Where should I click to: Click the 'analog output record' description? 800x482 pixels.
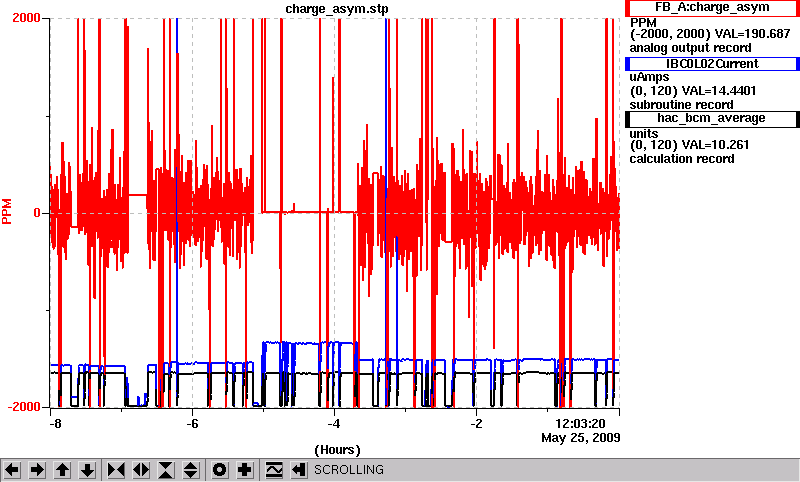tap(690, 48)
